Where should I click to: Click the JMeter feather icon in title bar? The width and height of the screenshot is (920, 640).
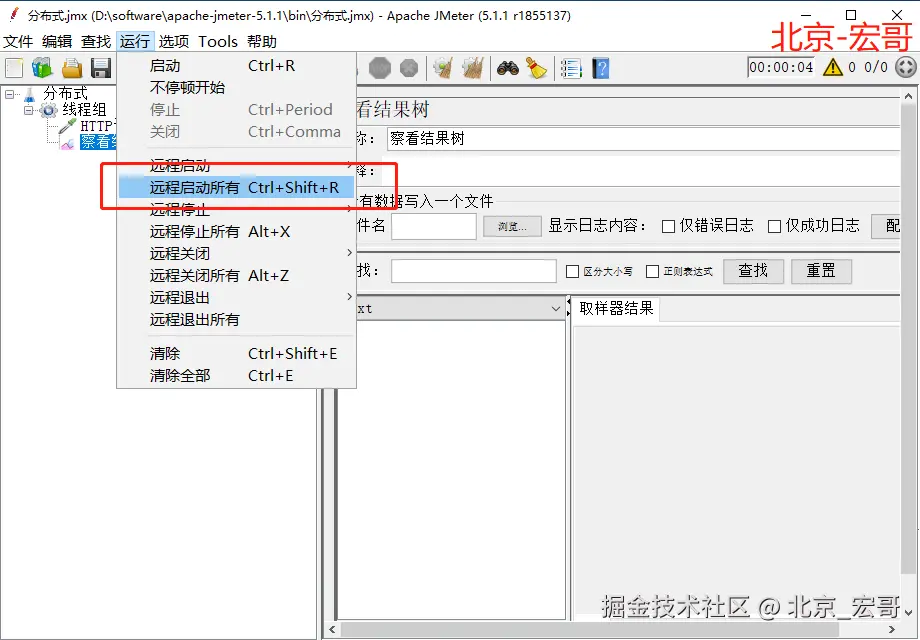(x=14, y=14)
